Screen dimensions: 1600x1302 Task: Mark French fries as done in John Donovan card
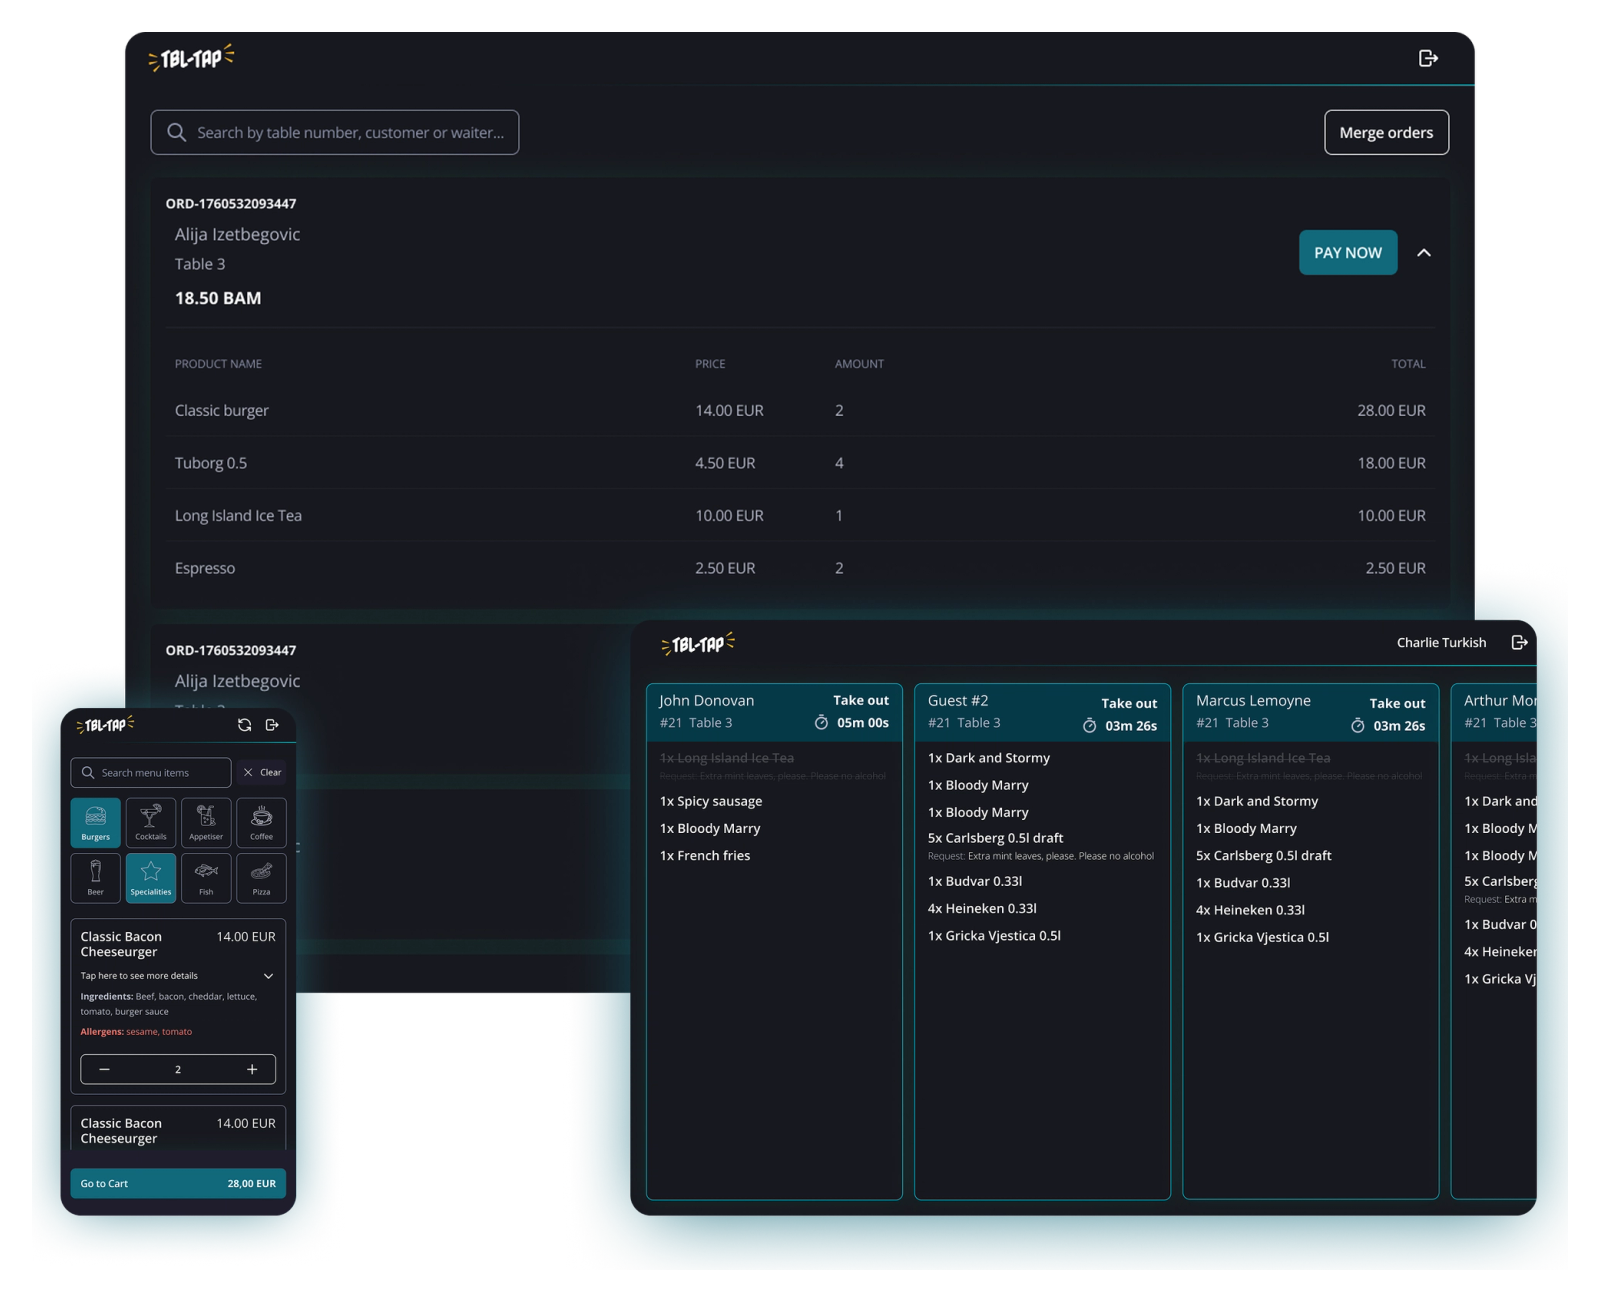(705, 856)
